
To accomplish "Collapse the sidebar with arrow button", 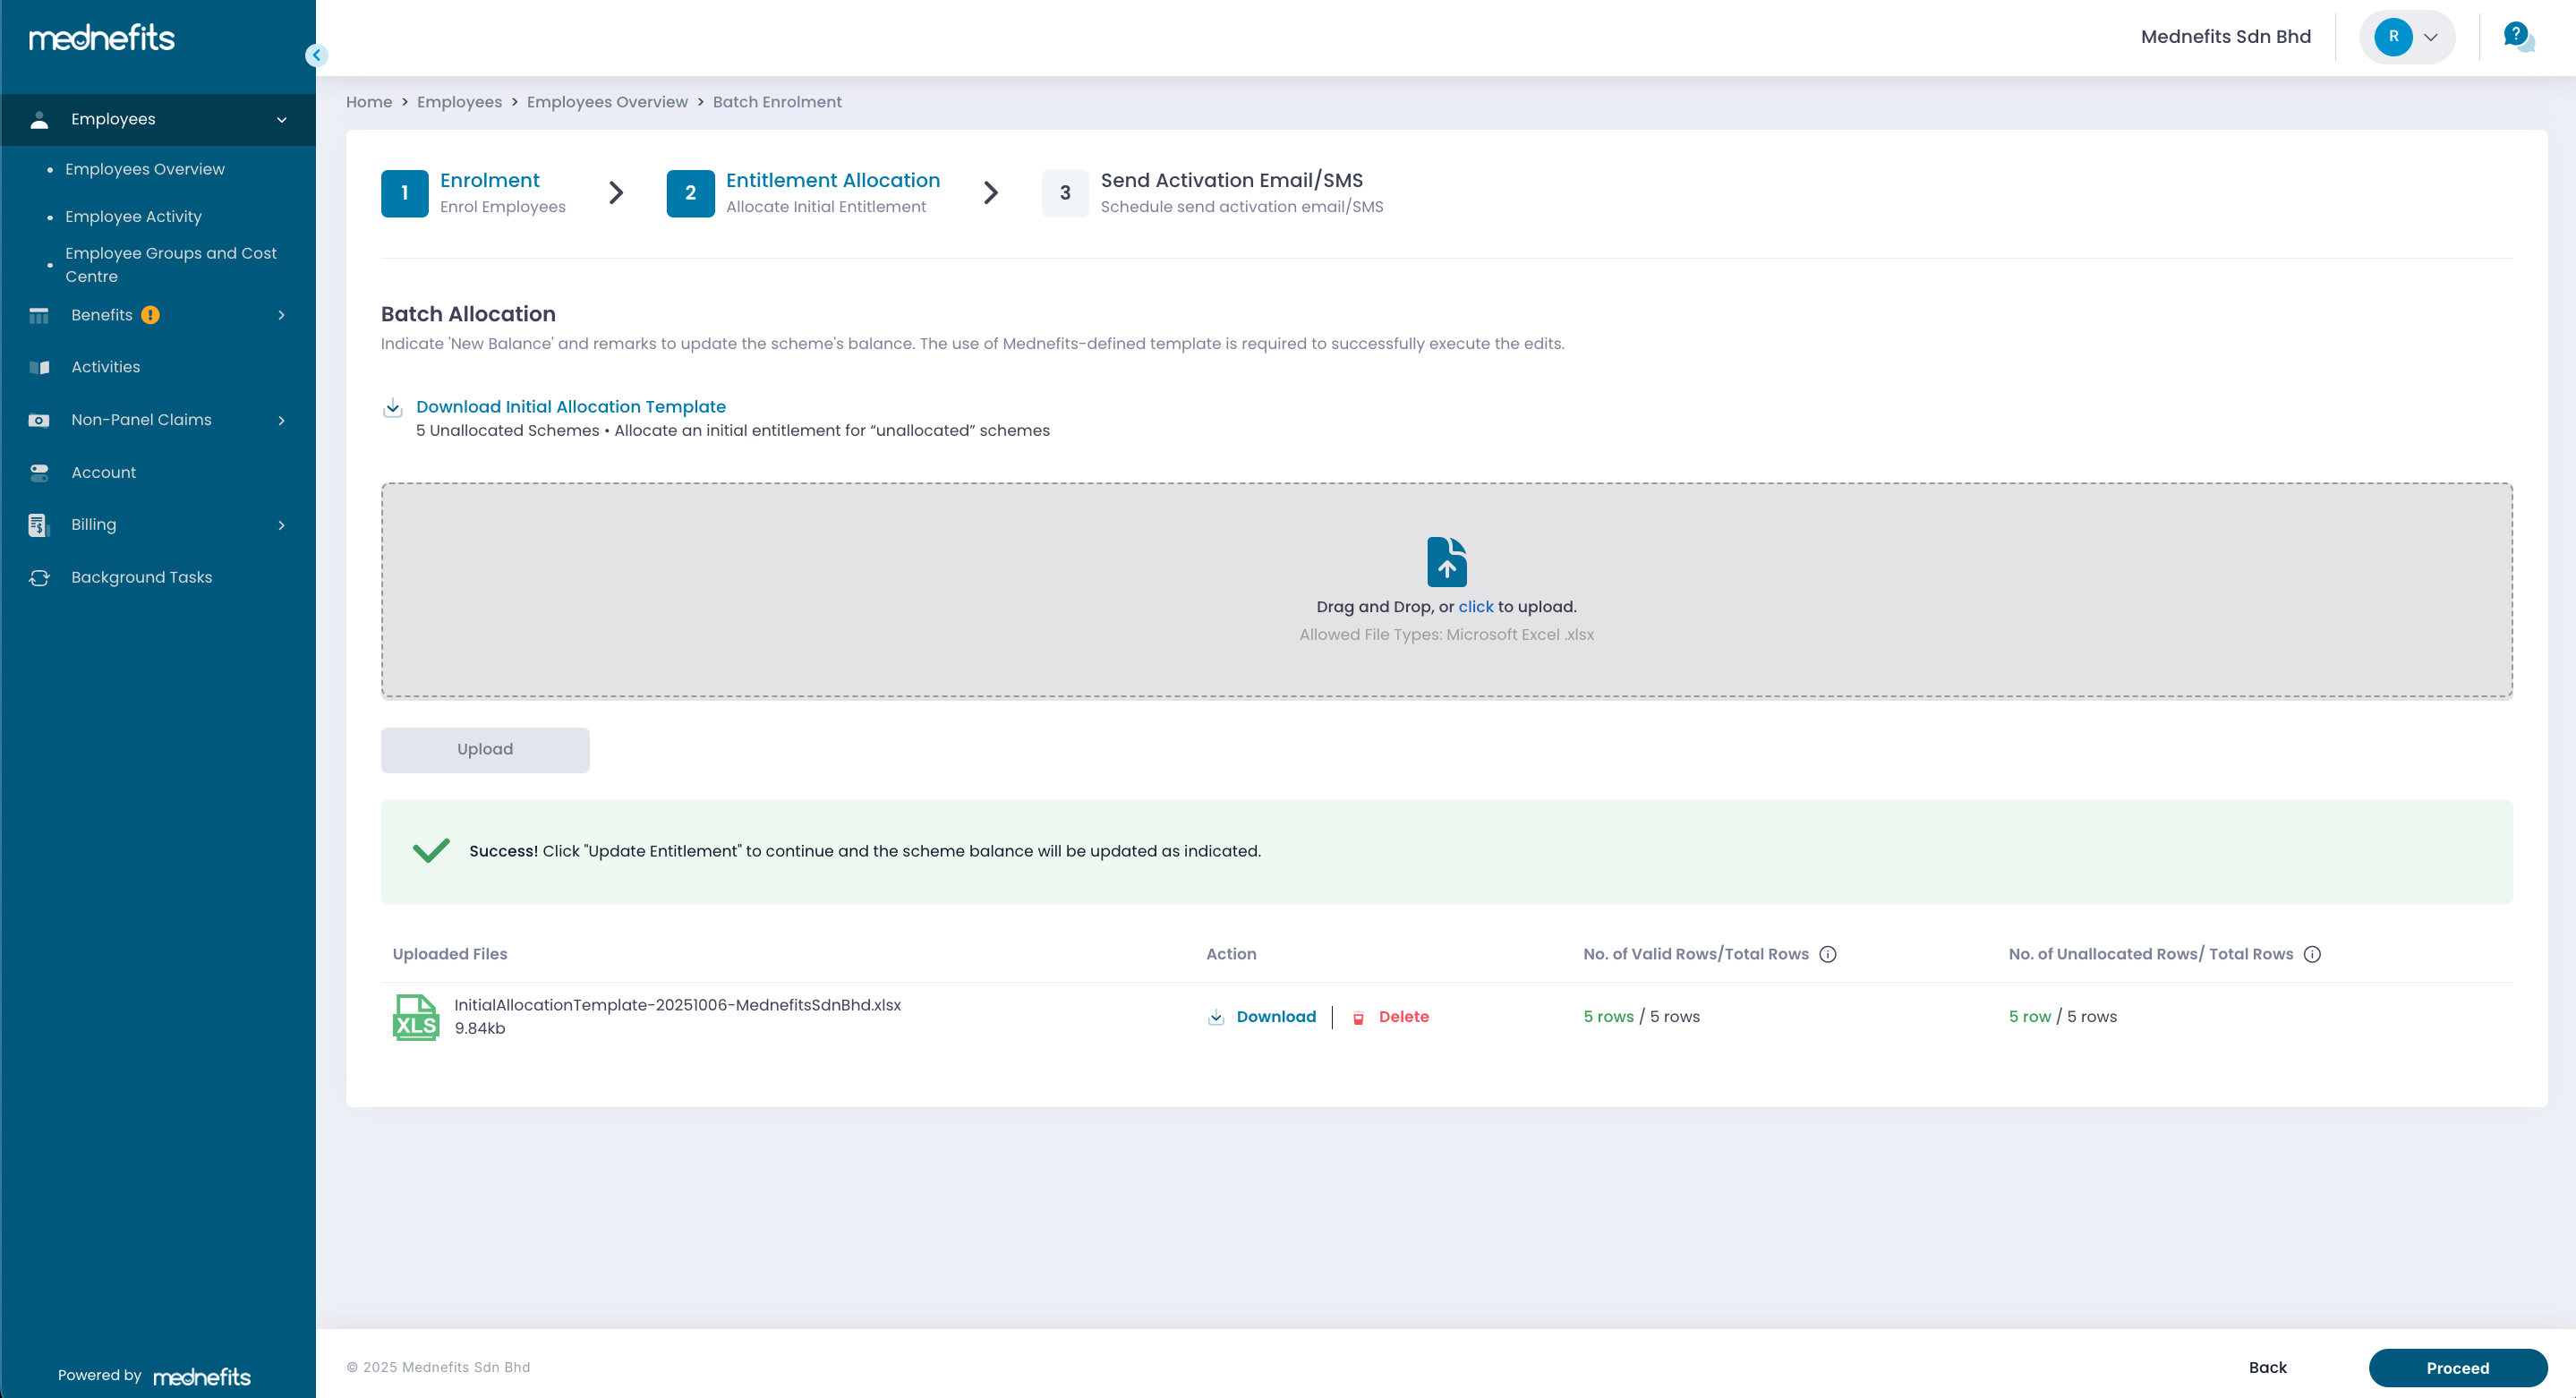I will [316, 56].
